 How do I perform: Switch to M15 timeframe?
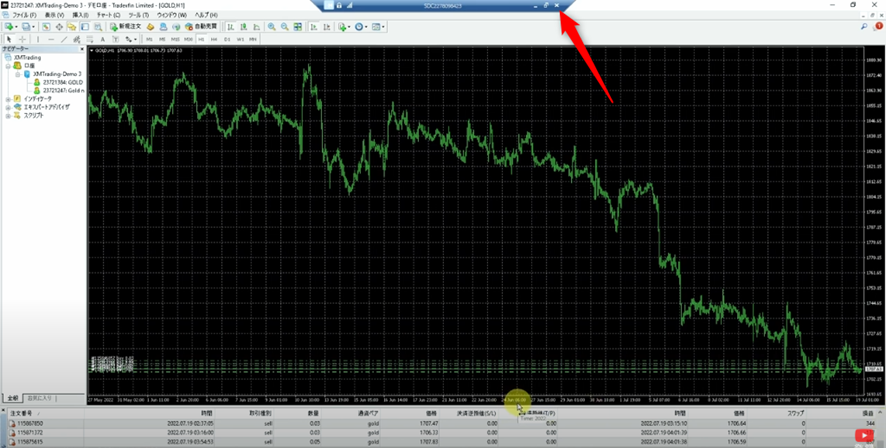(x=175, y=39)
